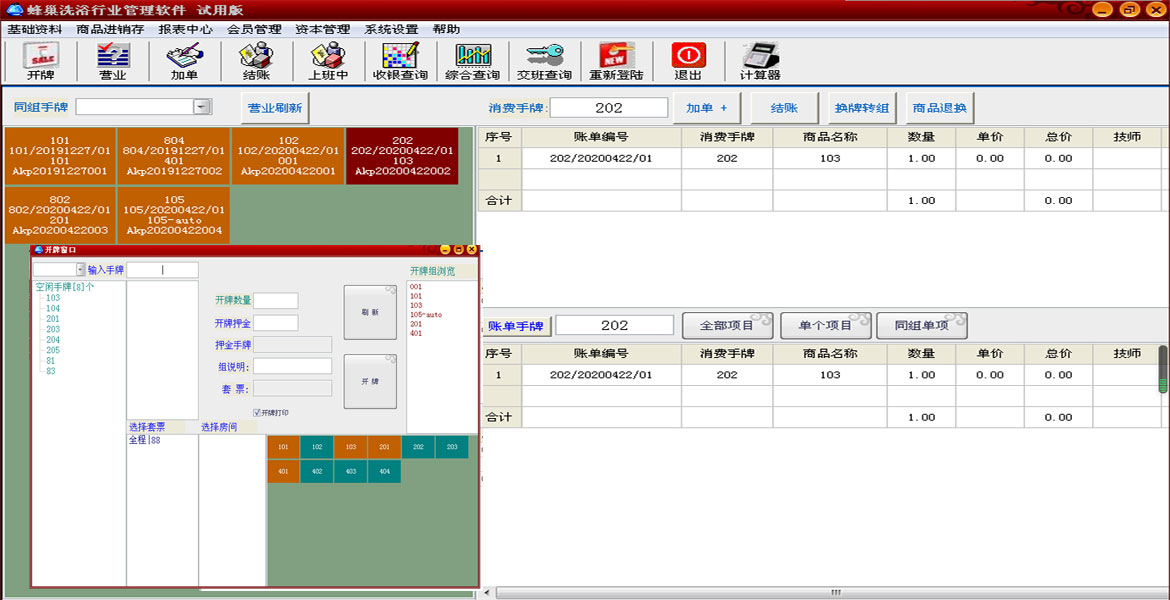Image resolution: width=1170 pixels, height=600 pixels.
Task: Select 203 under the 空闲手牌 tree
Action: (53, 329)
